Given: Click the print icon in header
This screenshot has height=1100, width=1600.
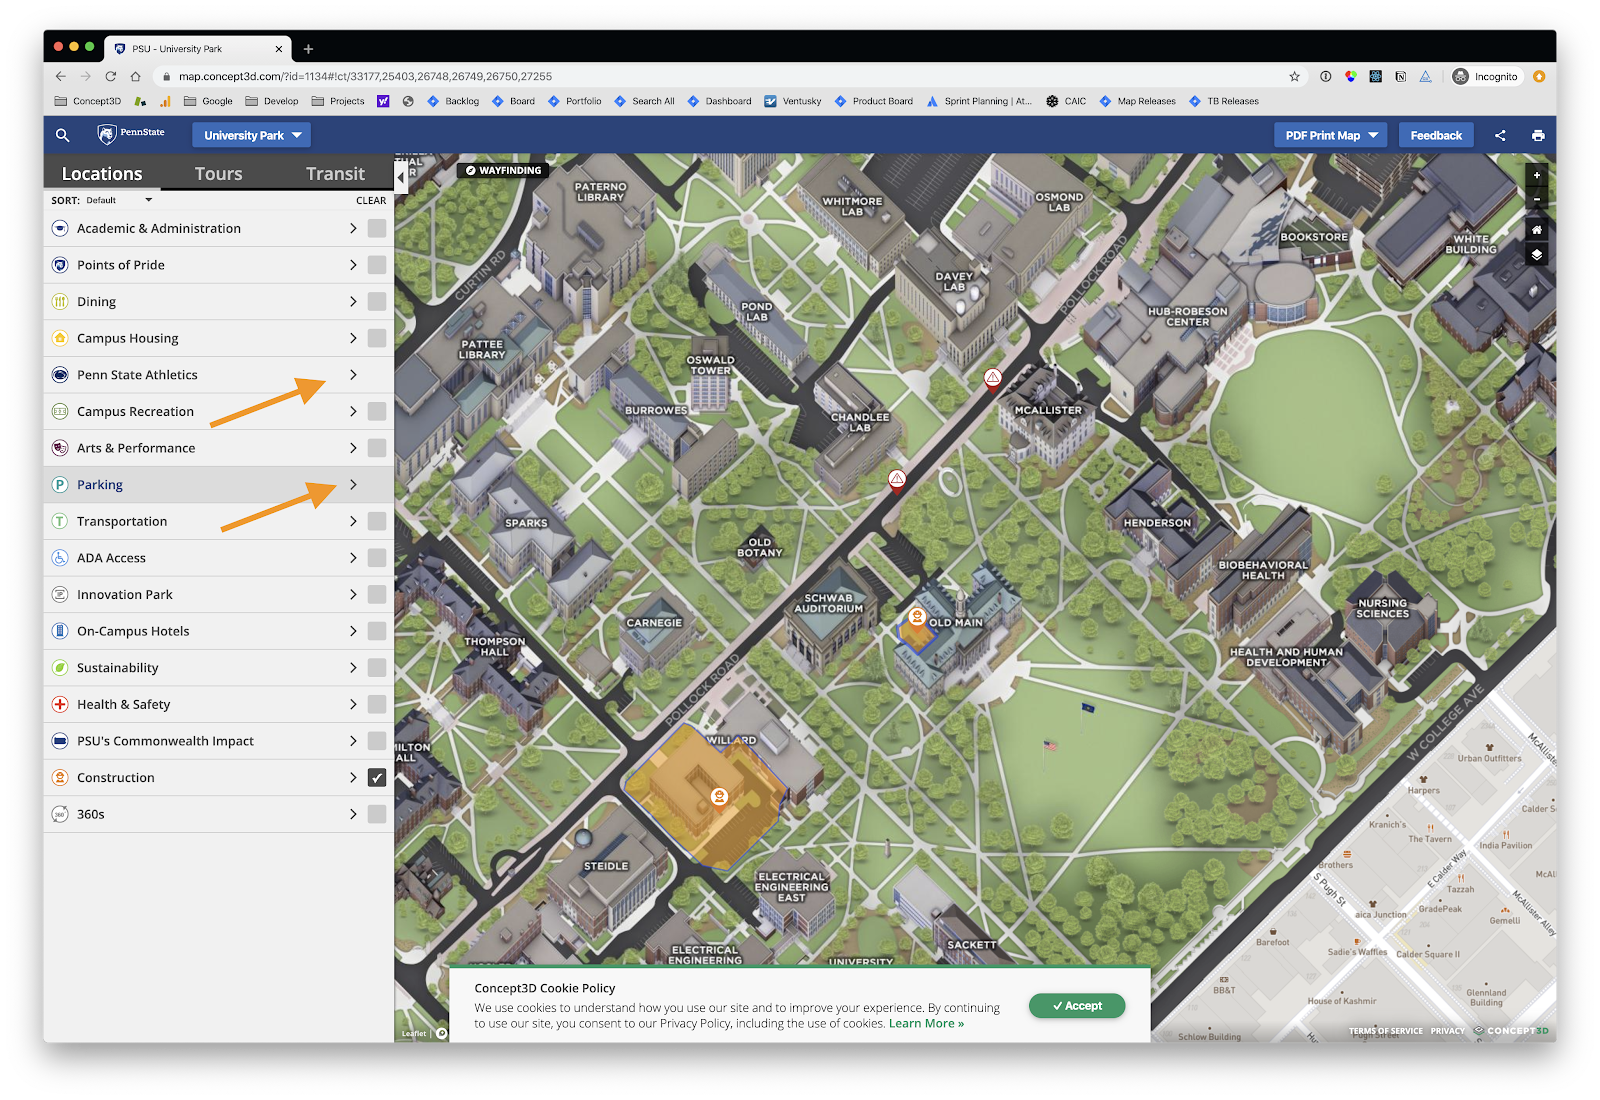Looking at the screenshot, I should point(1538,135).
